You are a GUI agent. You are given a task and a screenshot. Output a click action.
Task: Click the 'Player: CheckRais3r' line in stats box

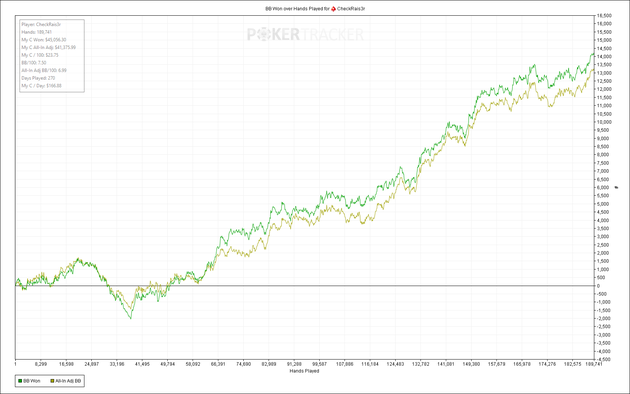[x=41, y=24]
